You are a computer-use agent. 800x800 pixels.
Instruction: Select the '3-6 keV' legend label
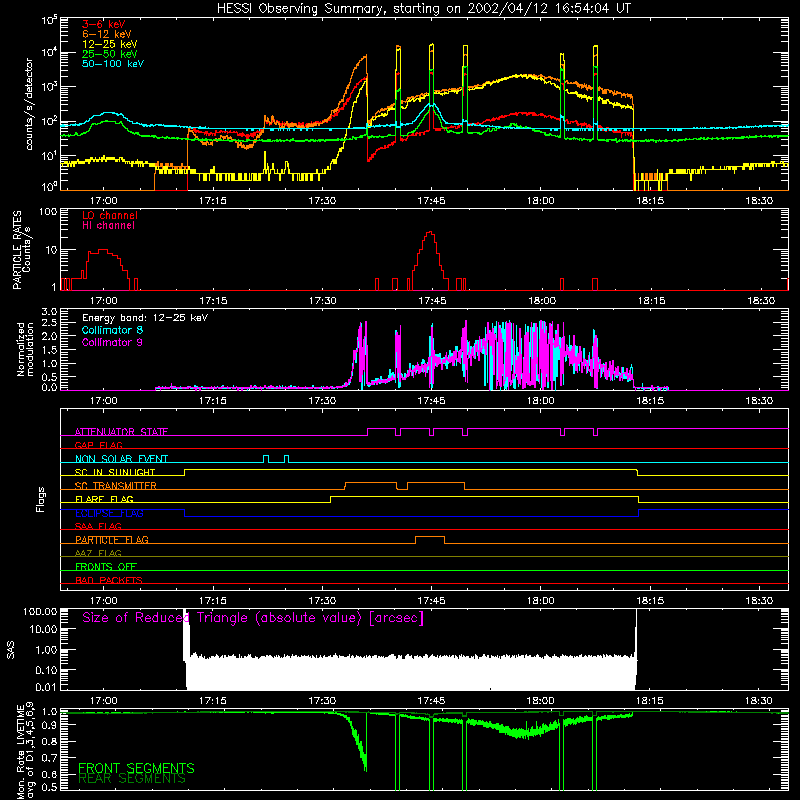[104, 24]
